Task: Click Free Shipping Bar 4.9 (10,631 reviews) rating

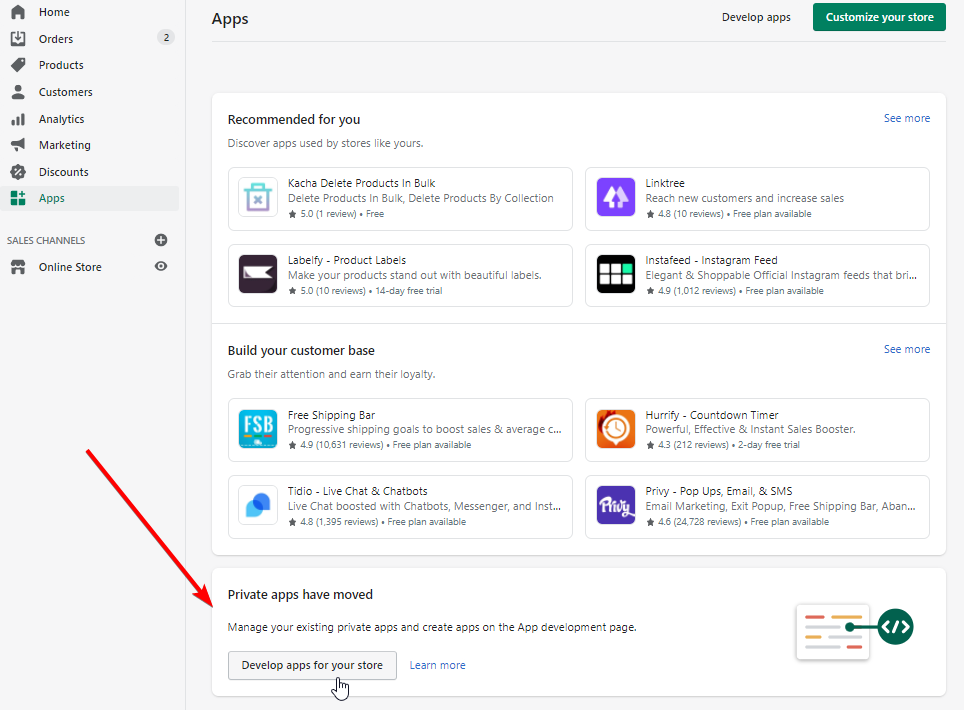Action: (x=336, y=445)
